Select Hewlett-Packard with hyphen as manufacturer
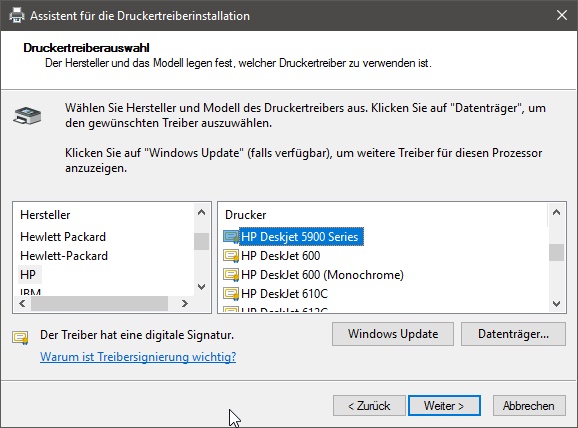Screen dimensions: 578x428 pos(64,256)
